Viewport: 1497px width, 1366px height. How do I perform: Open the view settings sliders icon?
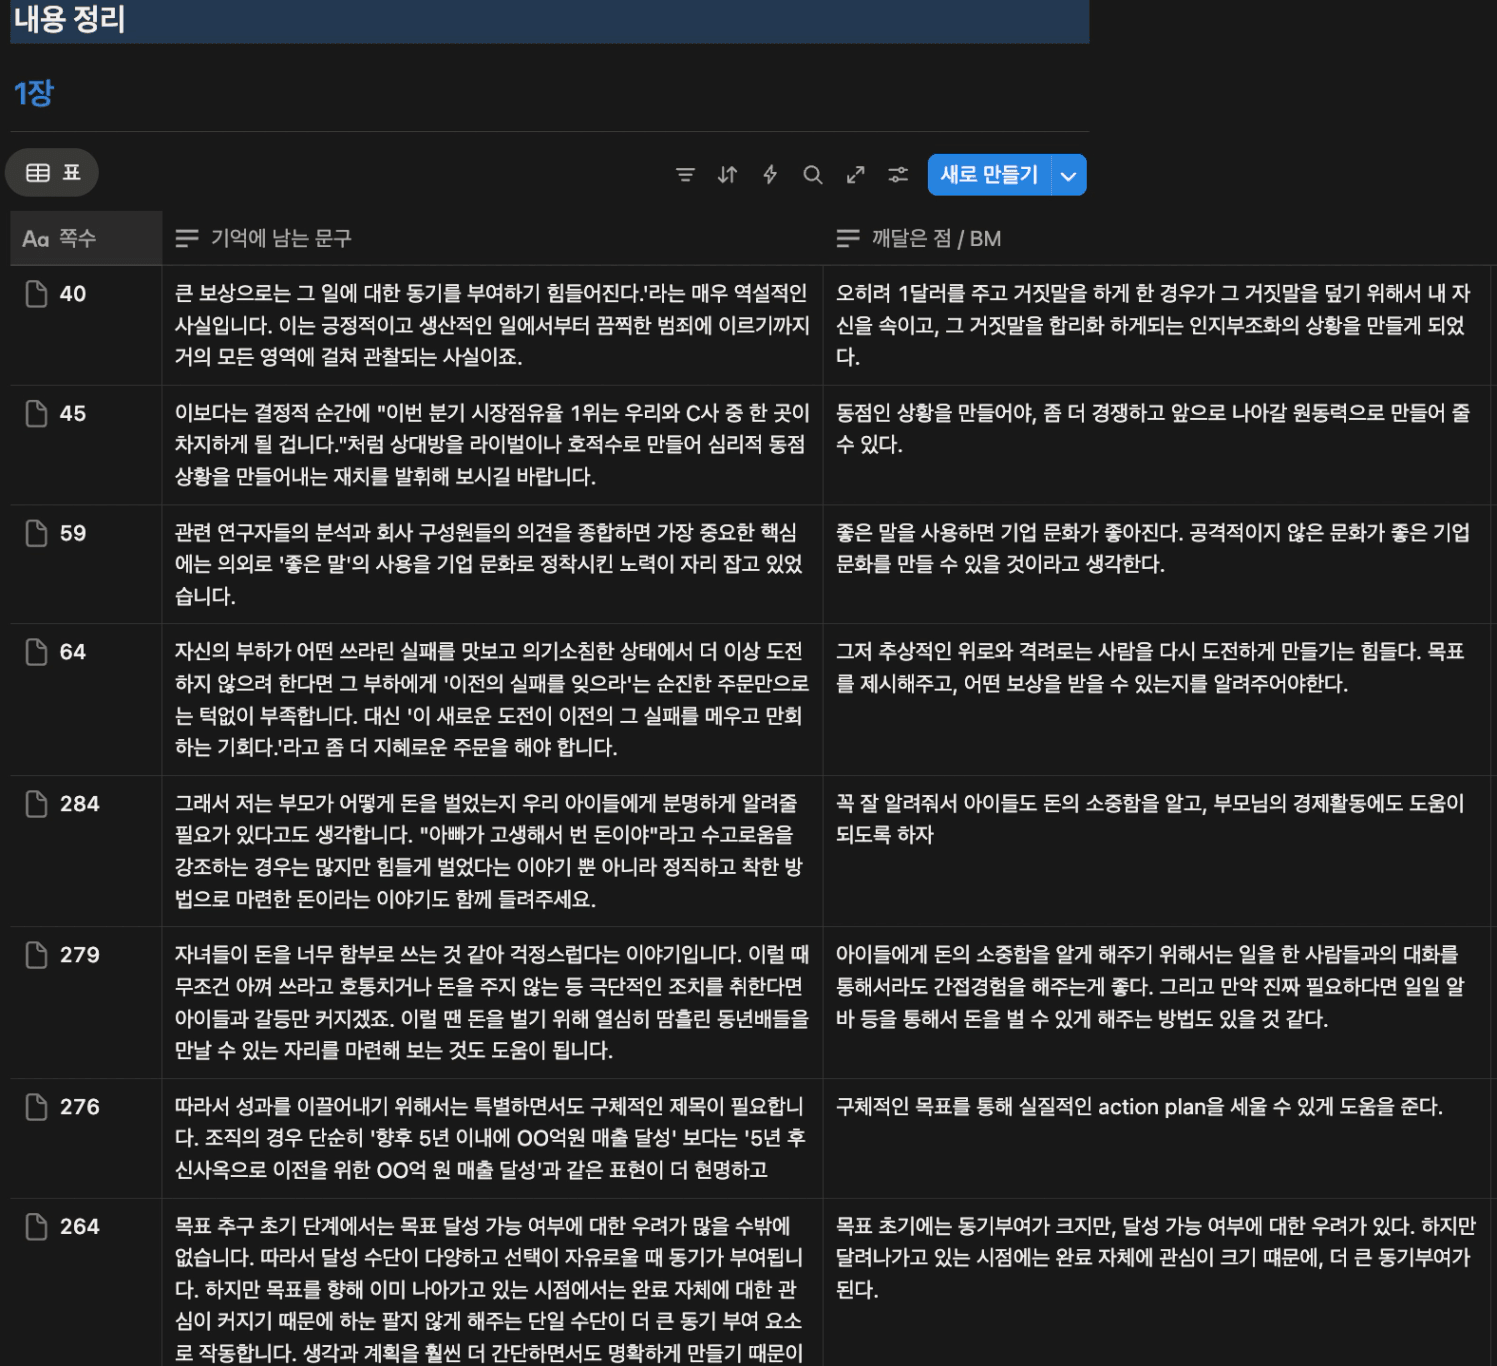898,175
